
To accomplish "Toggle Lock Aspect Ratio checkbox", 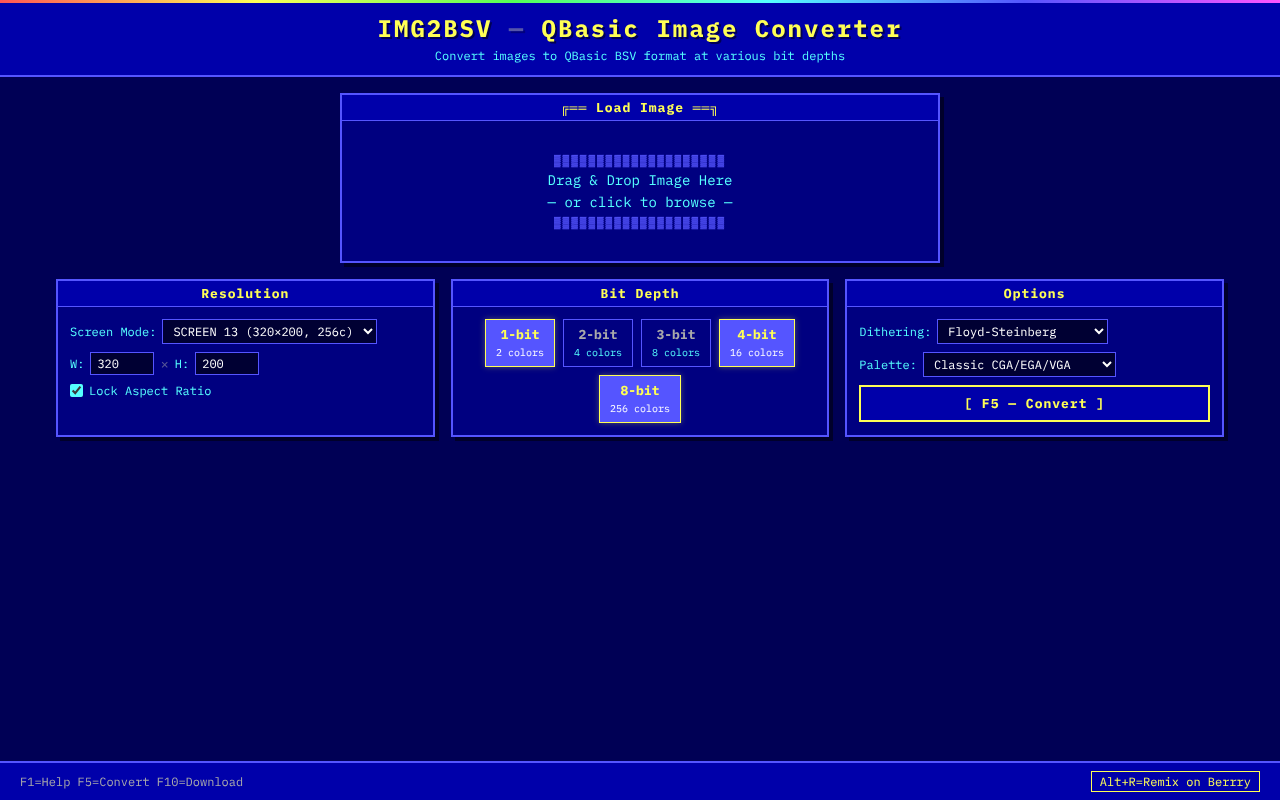I will (77, 391).
